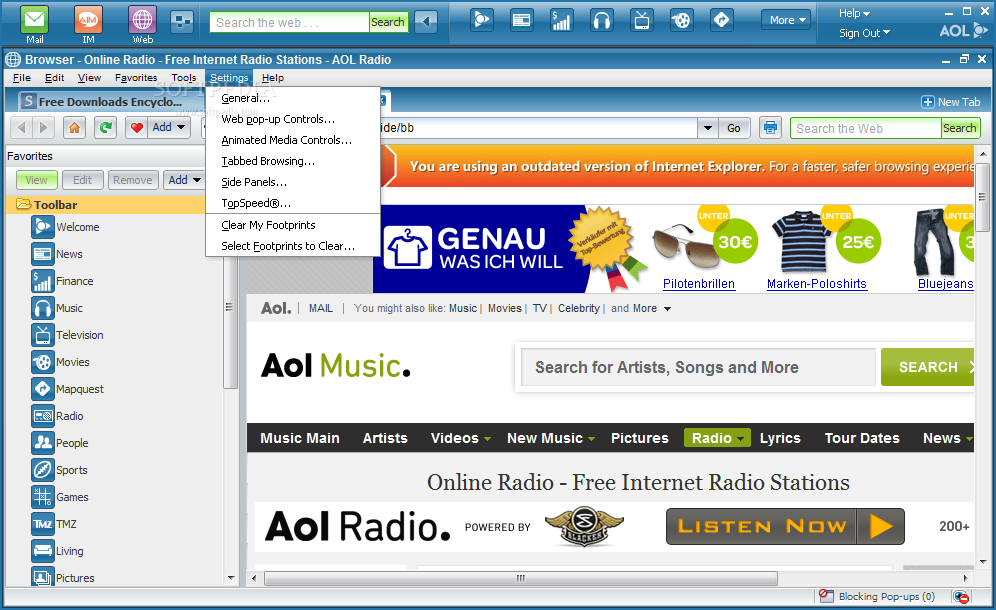This screenshot has height=610, width=996.
Task: Open the Add dropdown beside heart icon
Action: click(x=169, y=128)
